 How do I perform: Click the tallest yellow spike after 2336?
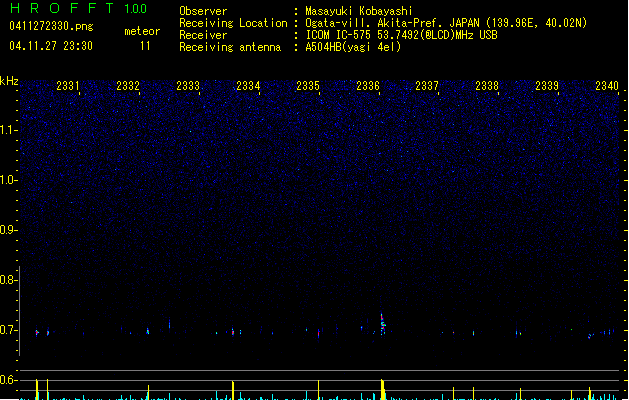coord(383,389)
